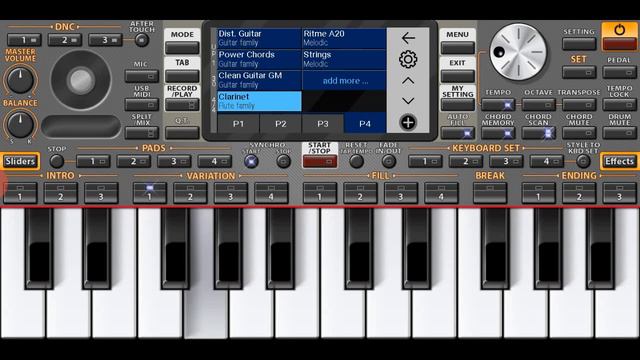Toggle the DRUM MUTE button
Image resolution: width=640 pixels, height=360 pixels.
pos(619,133)
